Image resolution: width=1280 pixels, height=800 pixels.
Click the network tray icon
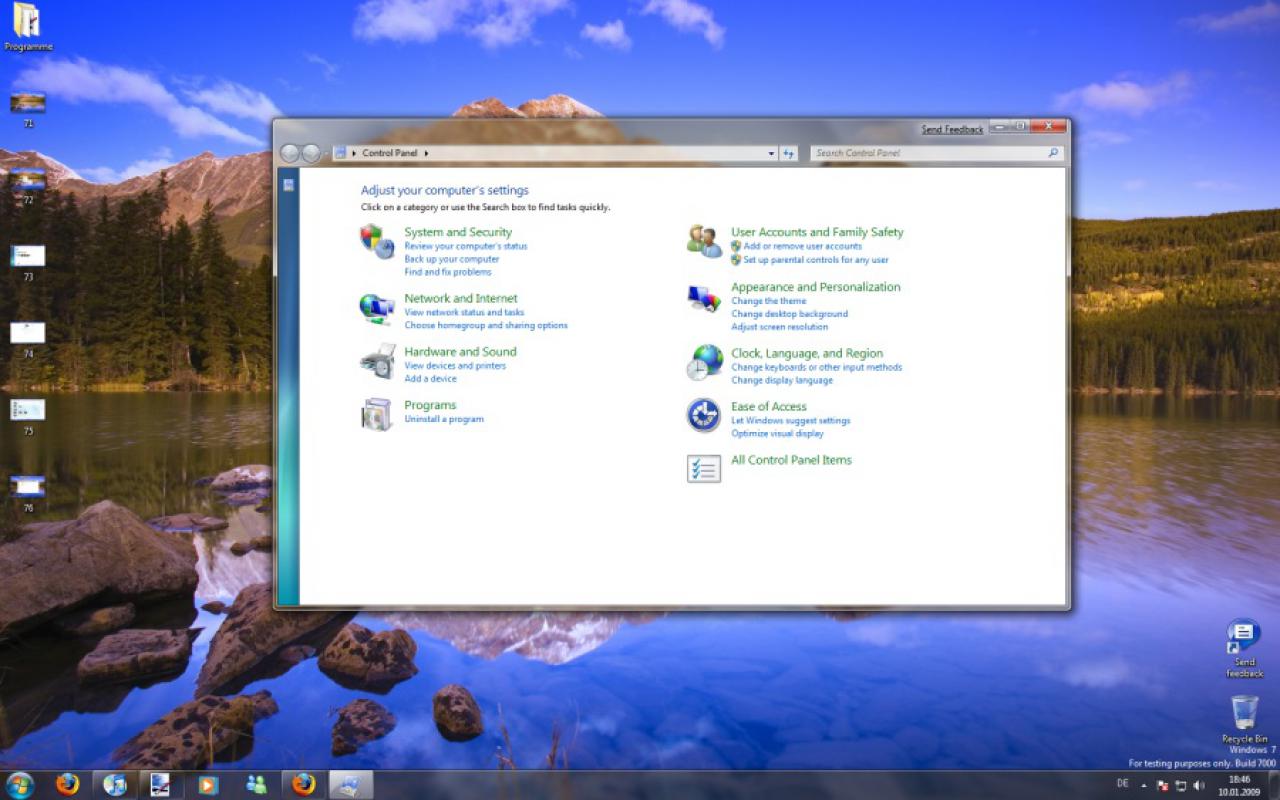[1181, 786]
